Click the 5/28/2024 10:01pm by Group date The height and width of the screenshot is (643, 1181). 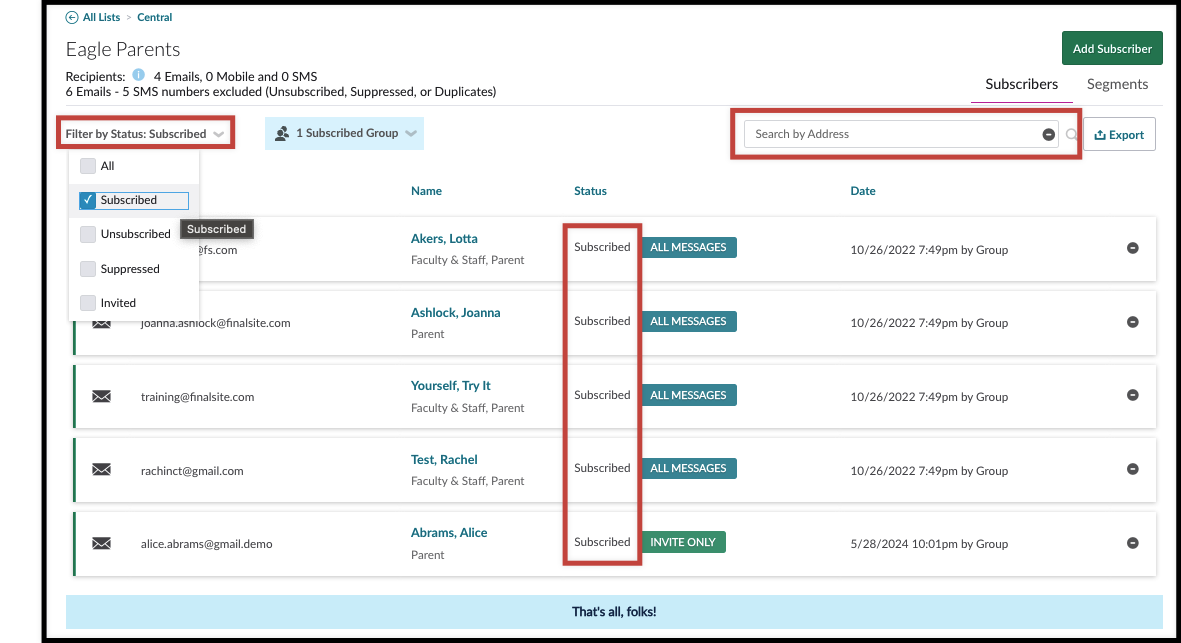pyautogui.click(x=929, y=544)
